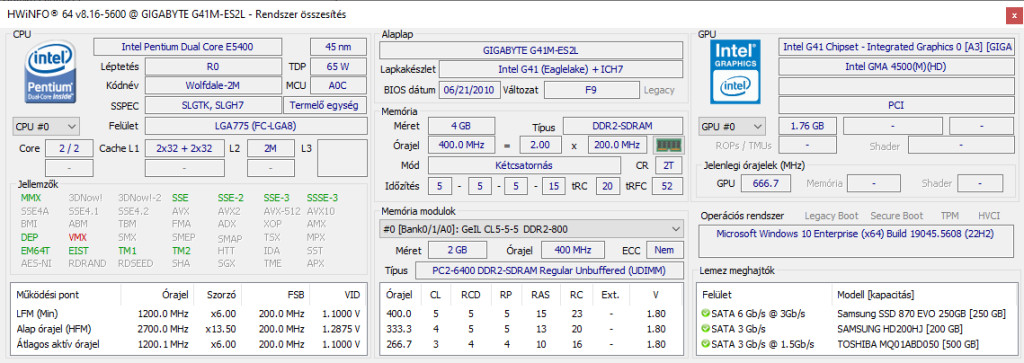Click the 2M L2 cache value
1024x363 pixels.
(x=270, y=148)
